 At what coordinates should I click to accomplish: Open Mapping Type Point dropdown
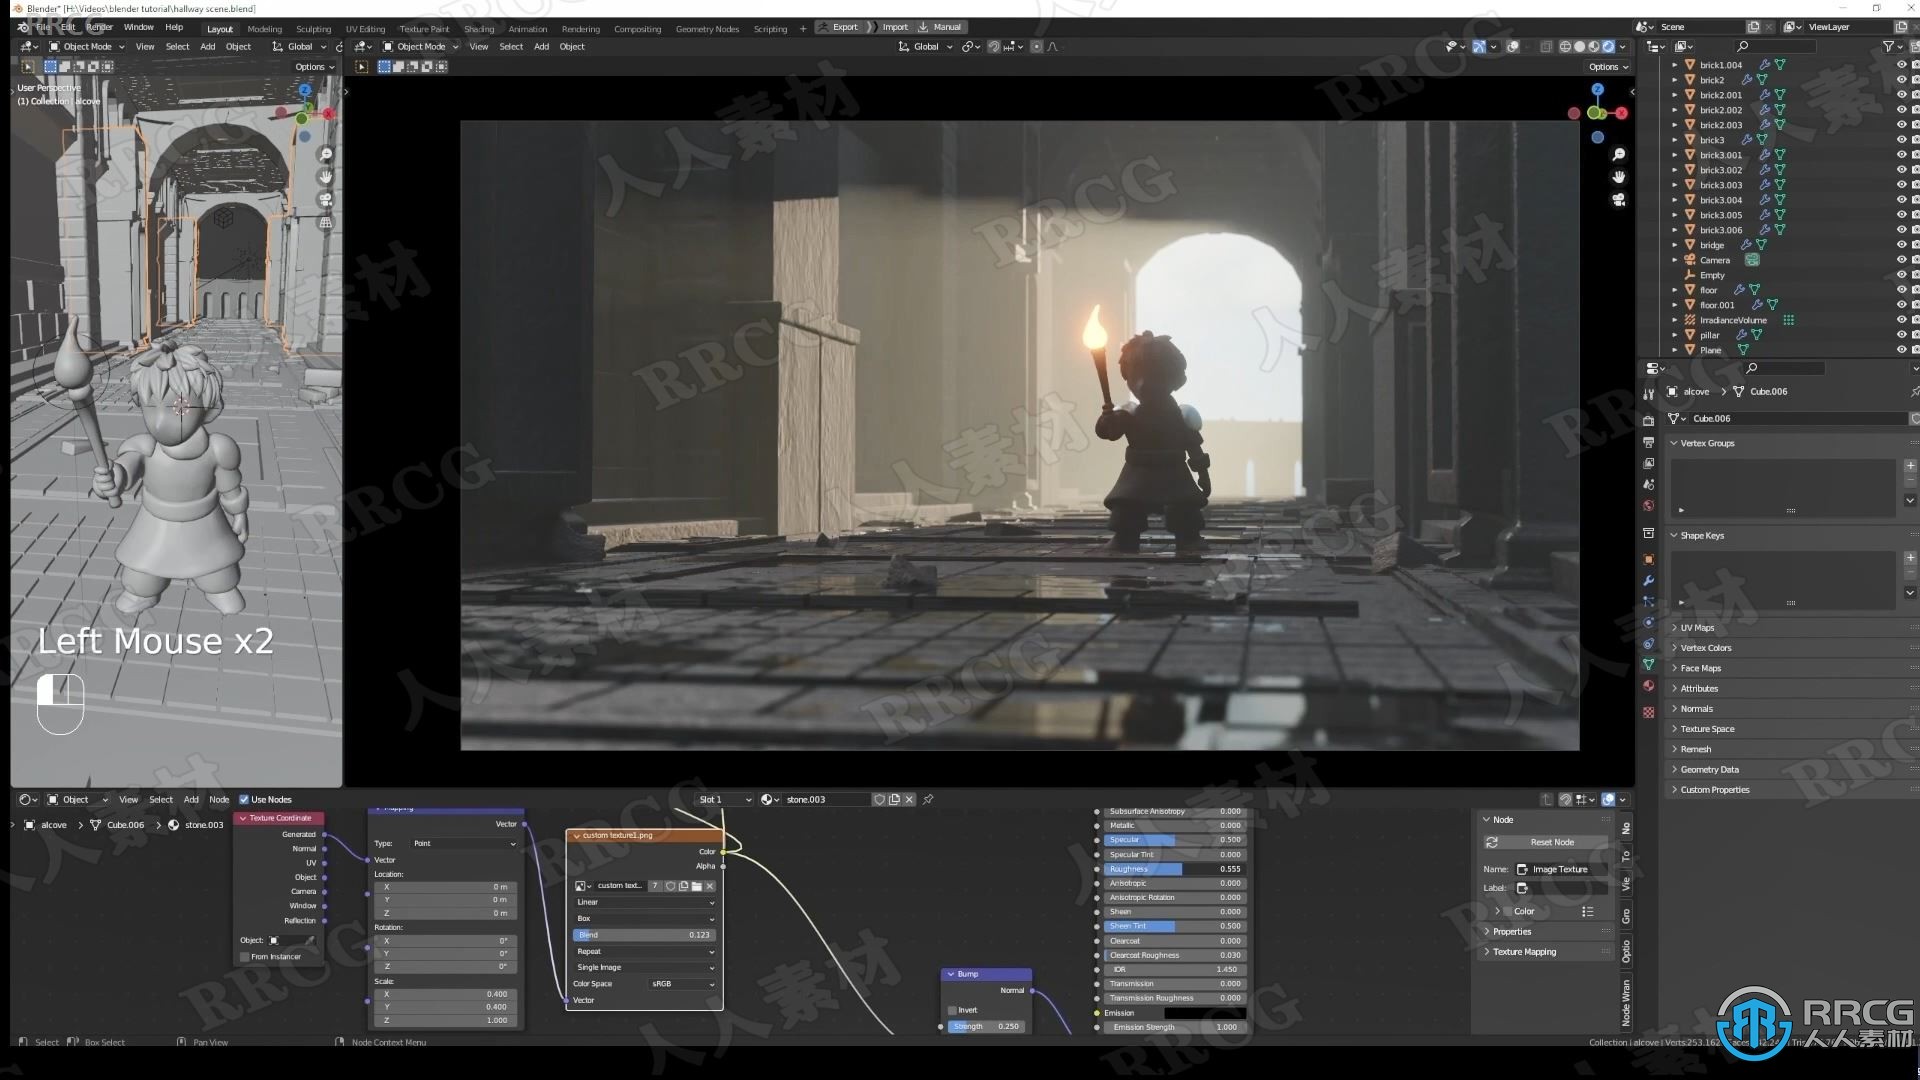pyautogui.click(x=464, y=843)
